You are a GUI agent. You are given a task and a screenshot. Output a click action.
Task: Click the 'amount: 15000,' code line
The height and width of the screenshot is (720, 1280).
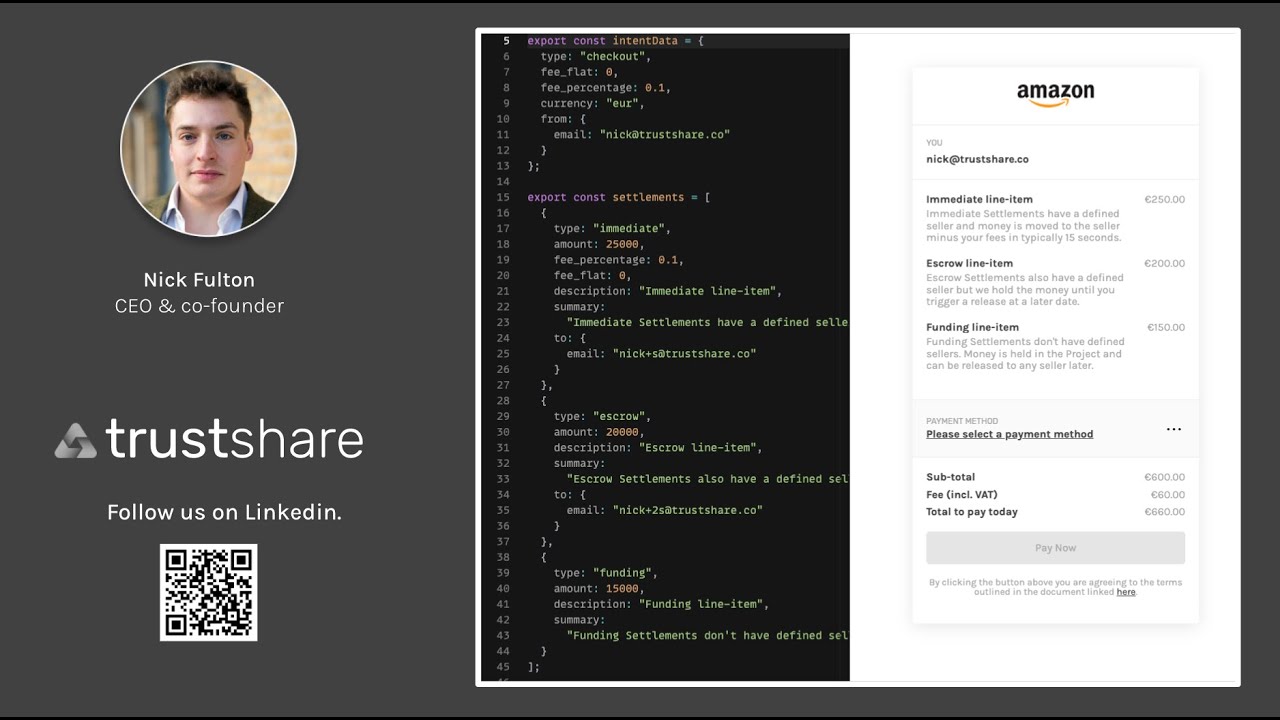(x=599, y=588)
